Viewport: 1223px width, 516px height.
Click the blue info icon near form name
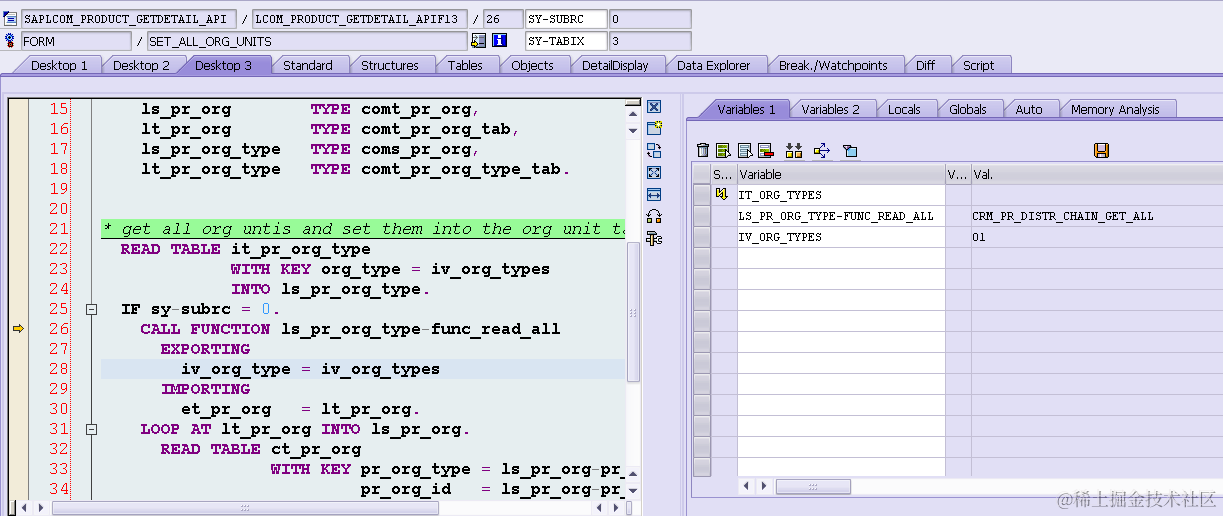pos(500,41)
